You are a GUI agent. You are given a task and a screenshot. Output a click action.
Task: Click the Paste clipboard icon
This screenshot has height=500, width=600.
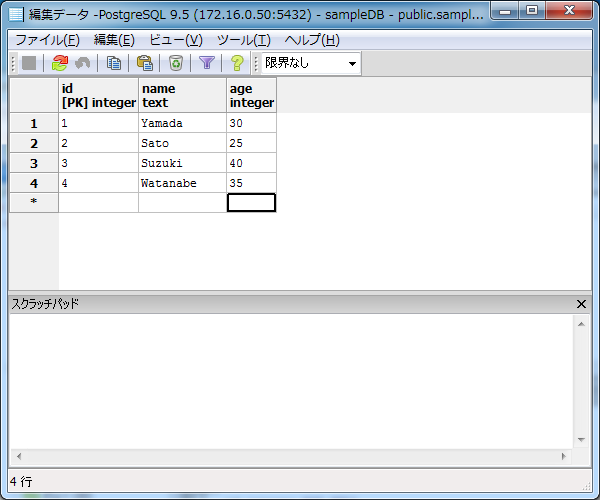pyautogui.click(x=145, y=63)
